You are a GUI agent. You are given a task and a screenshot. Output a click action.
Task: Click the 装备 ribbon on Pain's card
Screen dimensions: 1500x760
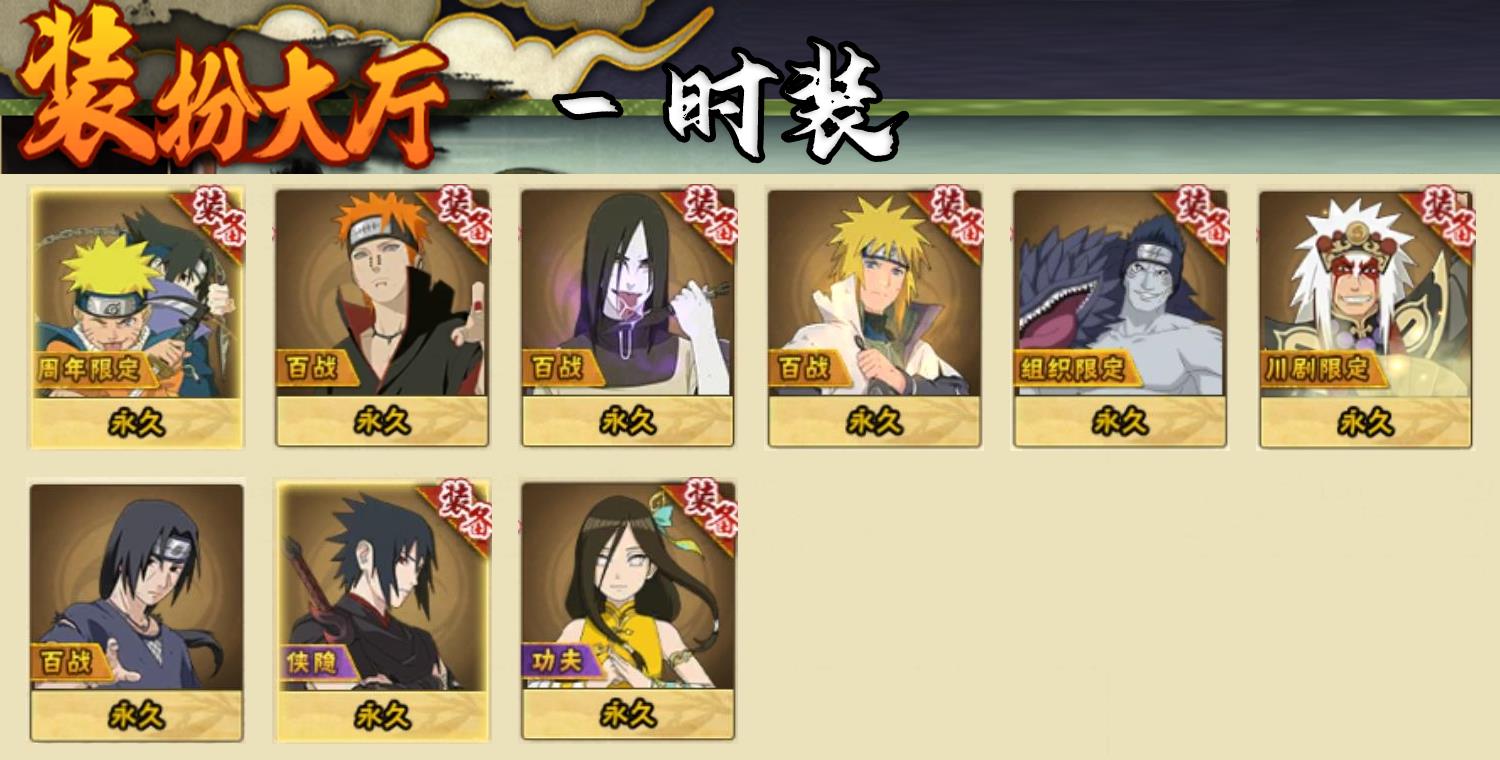point(459,218)
